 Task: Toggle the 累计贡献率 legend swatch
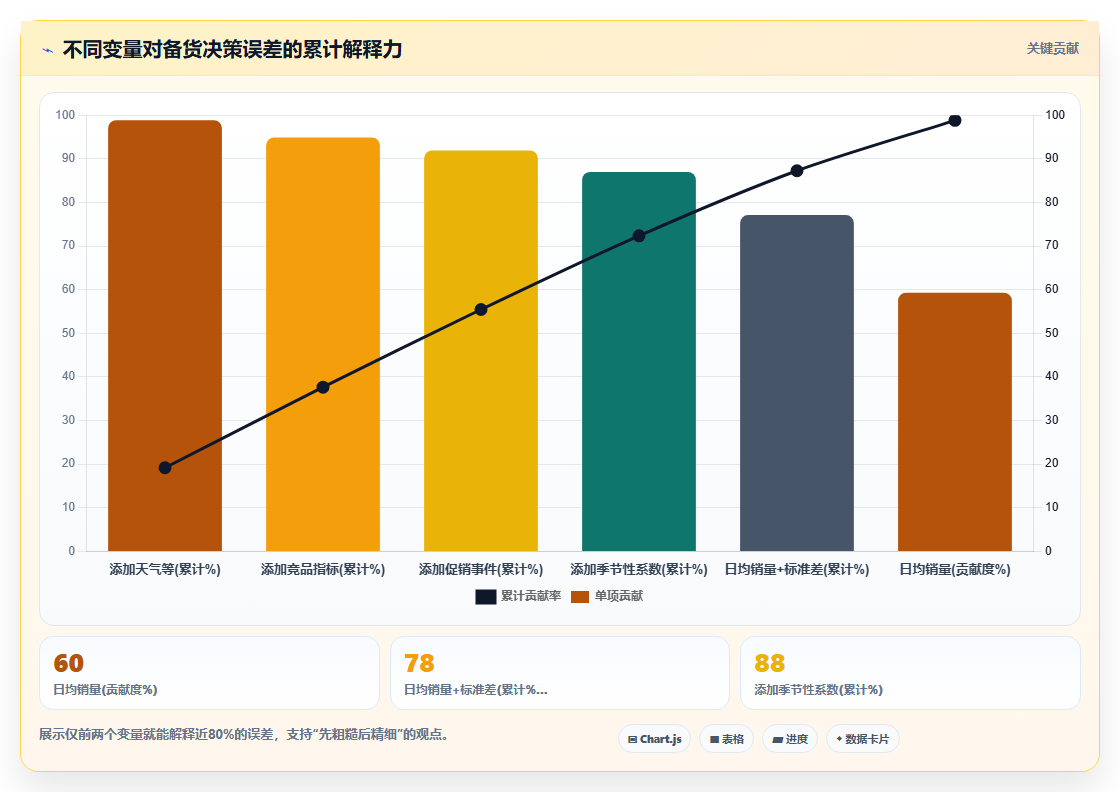pos(486,596)
